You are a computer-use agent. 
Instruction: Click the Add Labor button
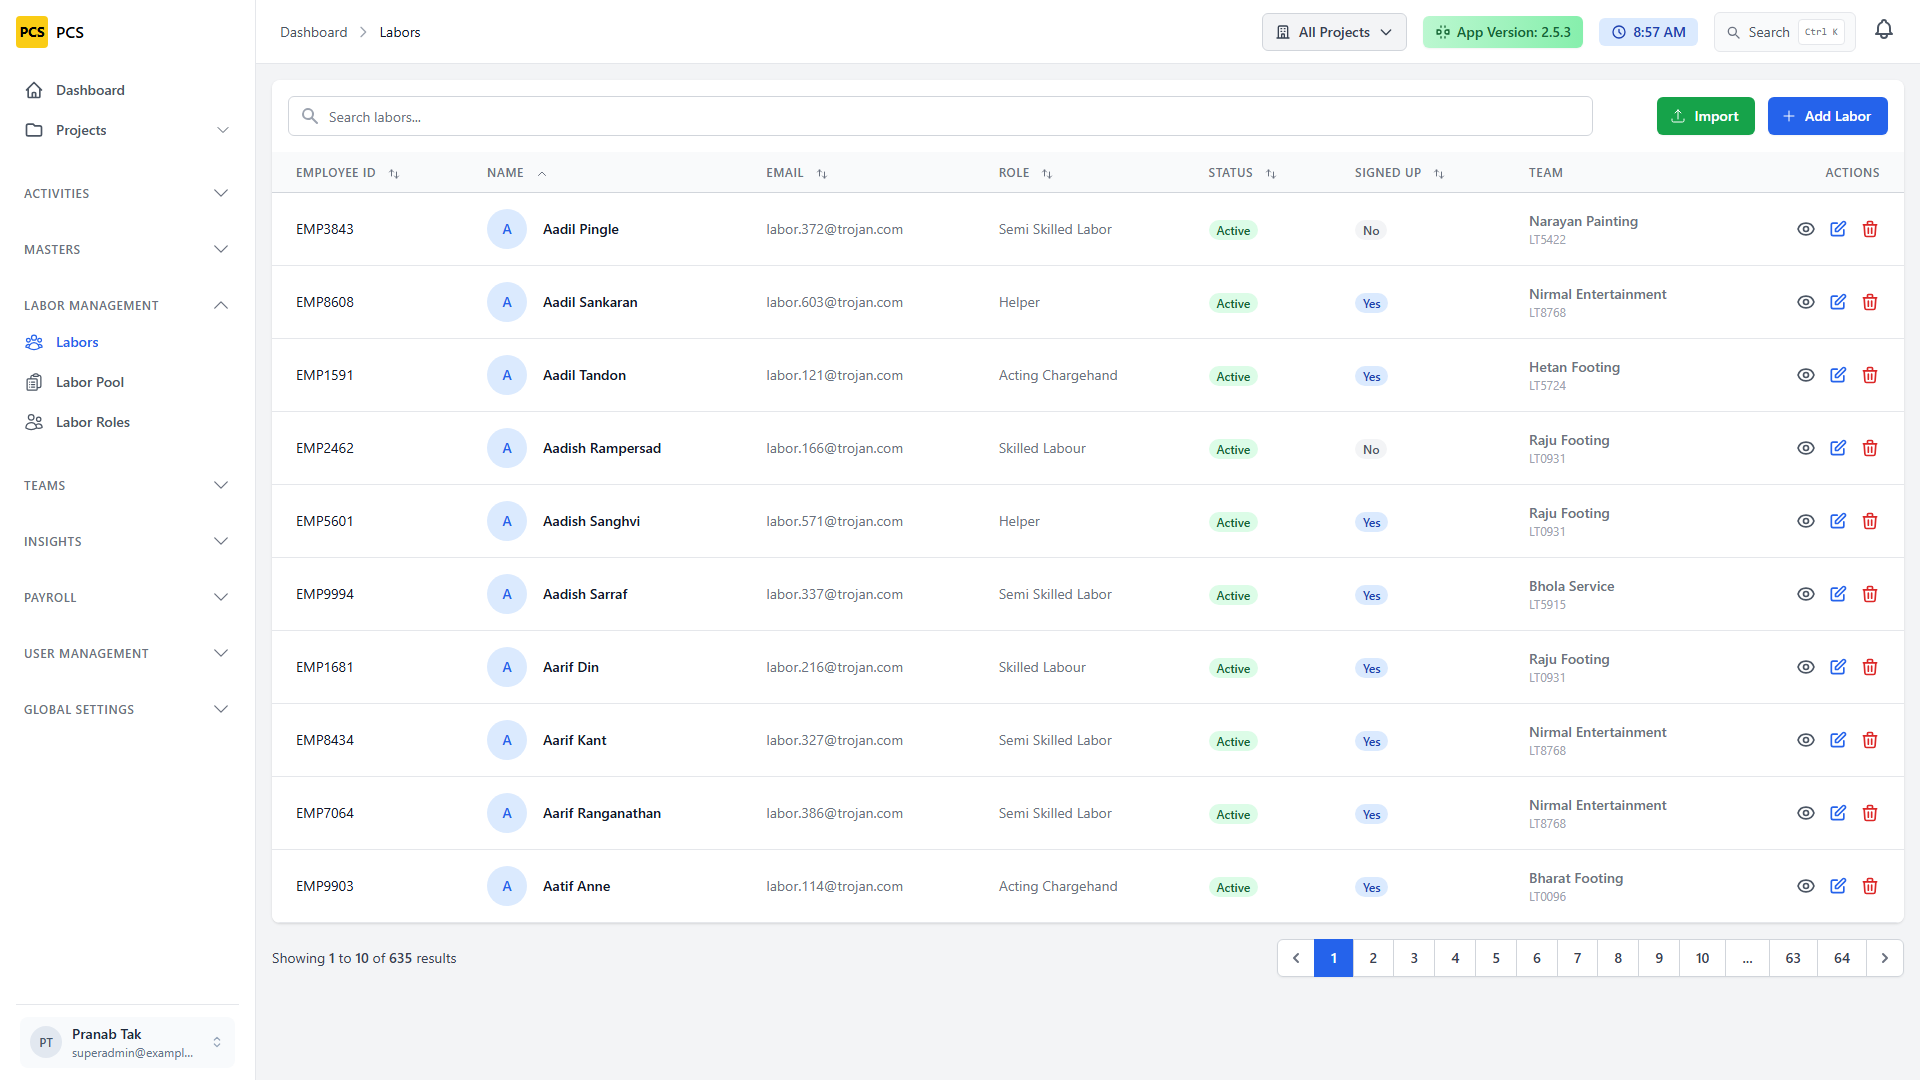click(1827, 116)
